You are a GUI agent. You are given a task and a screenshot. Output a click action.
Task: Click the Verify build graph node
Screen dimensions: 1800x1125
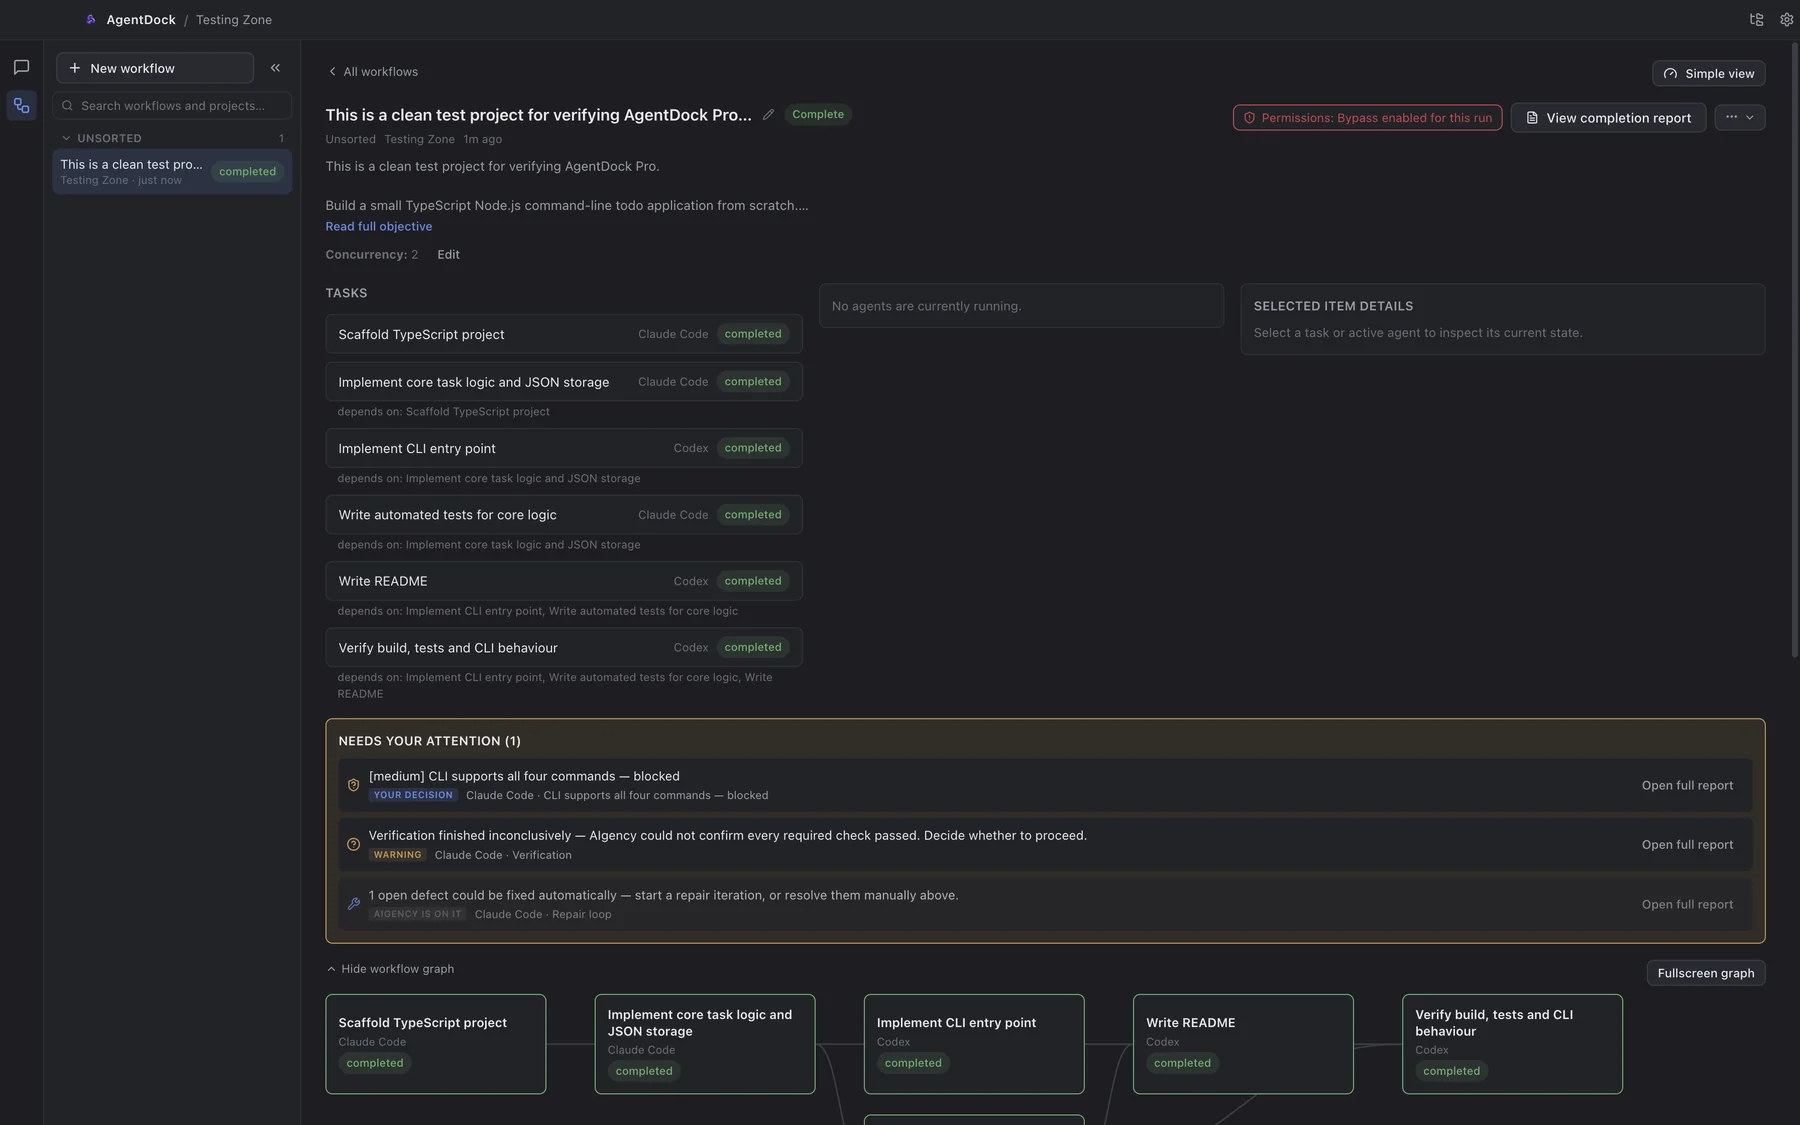(x=1512, y=1044)
